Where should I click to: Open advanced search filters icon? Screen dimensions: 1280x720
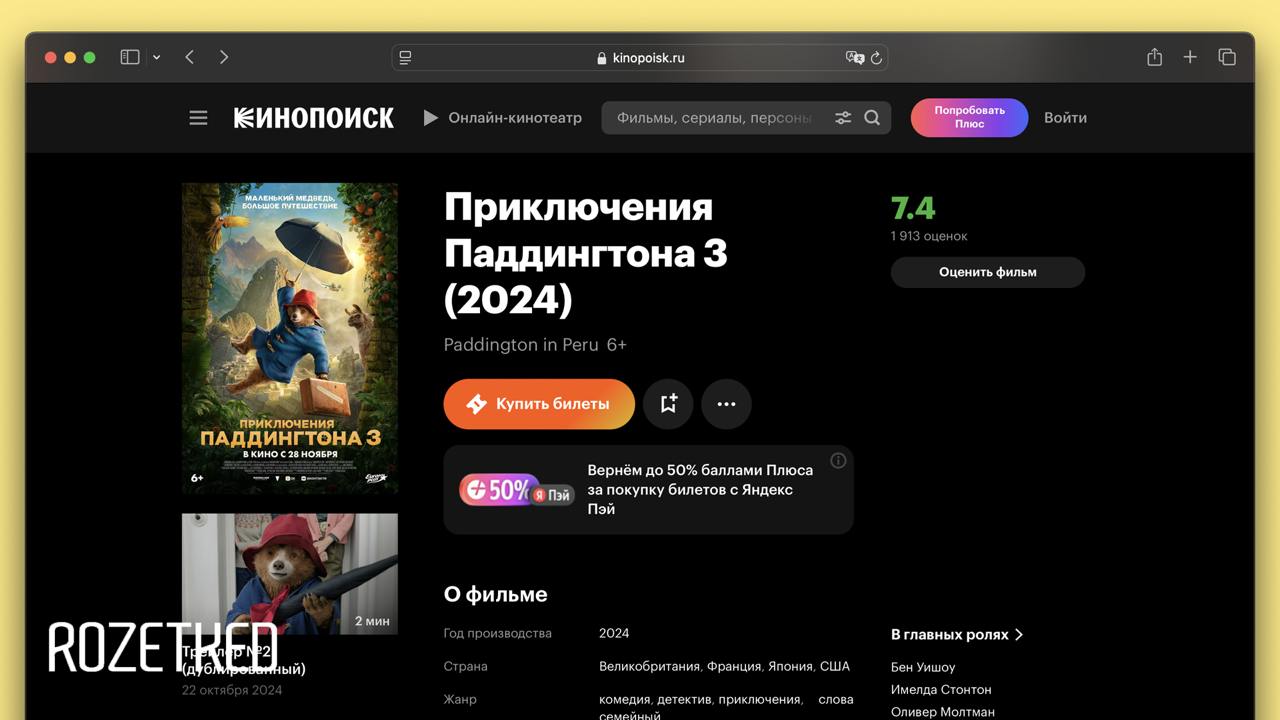(x=843, y=118)
